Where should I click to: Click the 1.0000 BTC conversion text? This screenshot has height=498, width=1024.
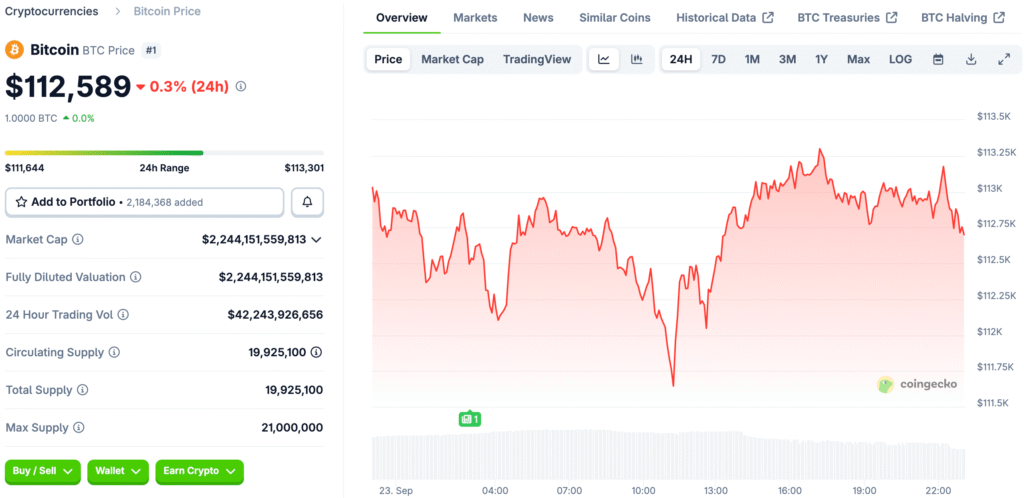tap(31, 118)
